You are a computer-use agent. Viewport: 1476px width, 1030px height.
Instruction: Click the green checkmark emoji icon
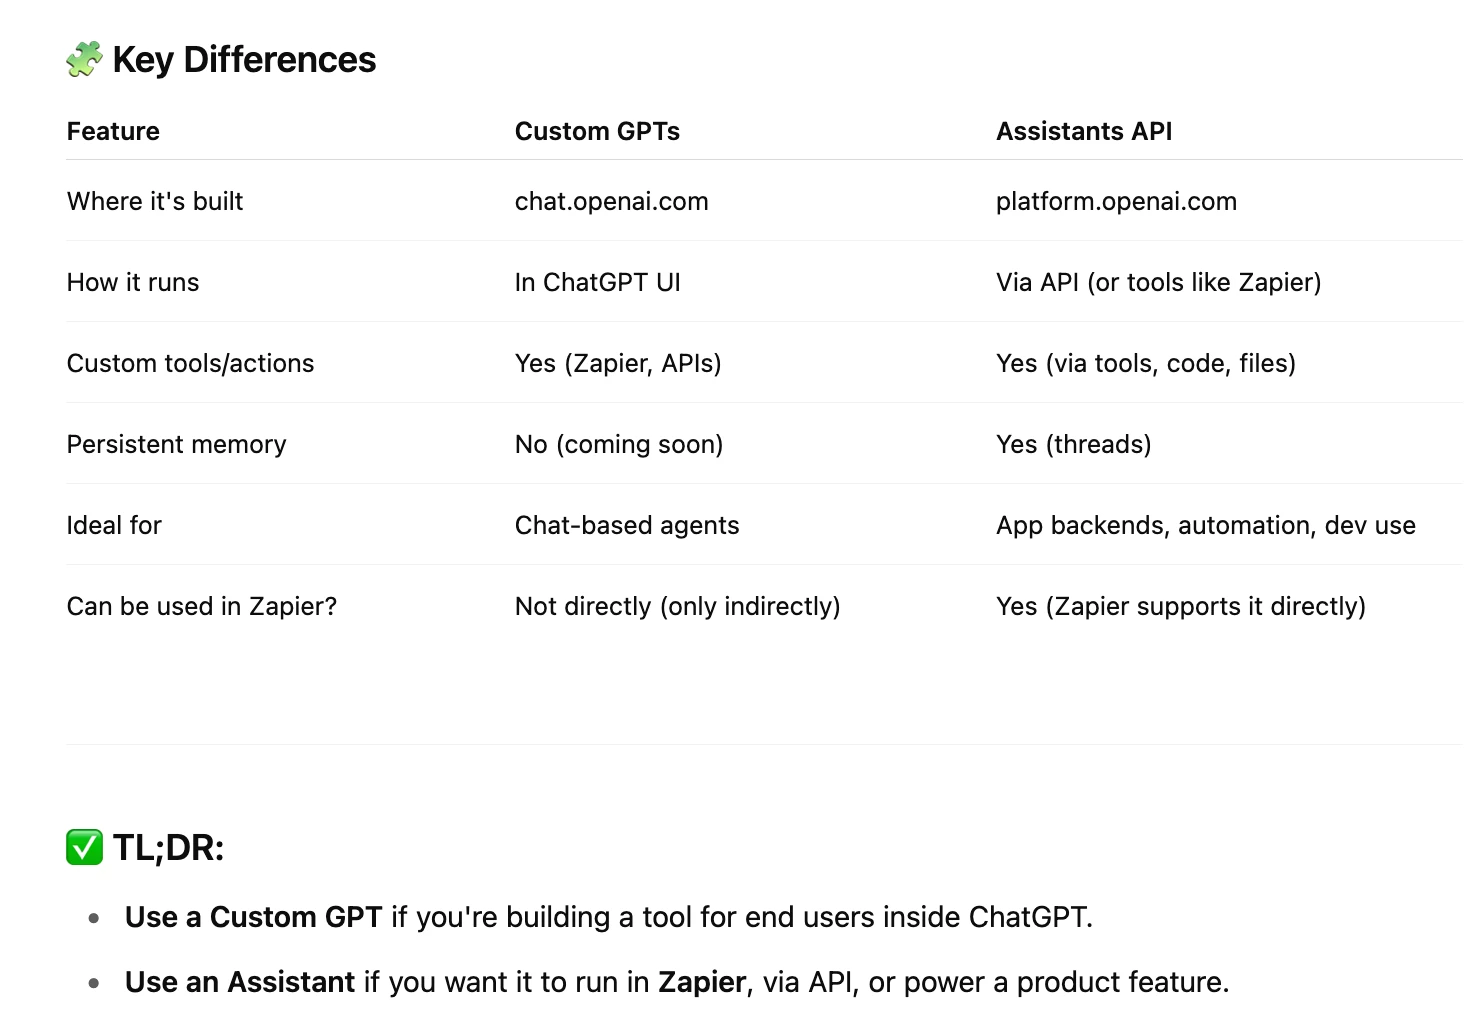coord(84,847)
